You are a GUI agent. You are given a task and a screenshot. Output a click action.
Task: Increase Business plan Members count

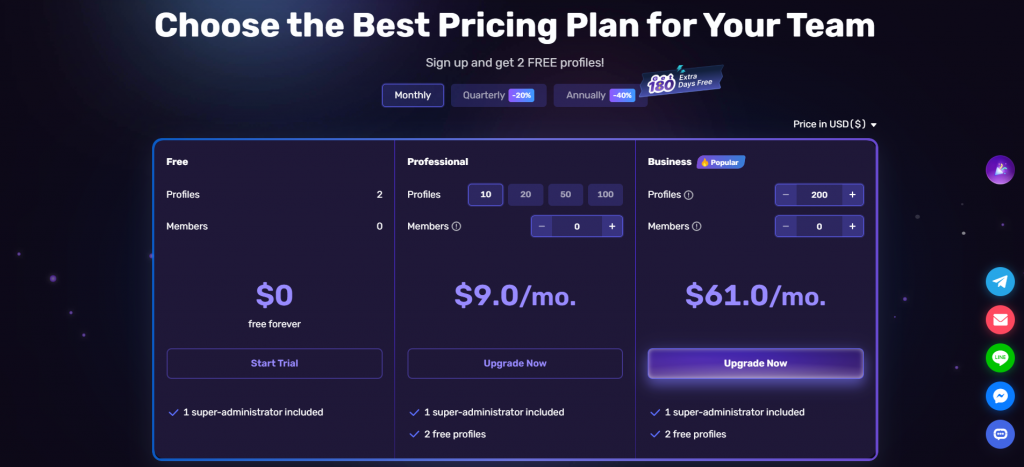click(x=852, y=227)
